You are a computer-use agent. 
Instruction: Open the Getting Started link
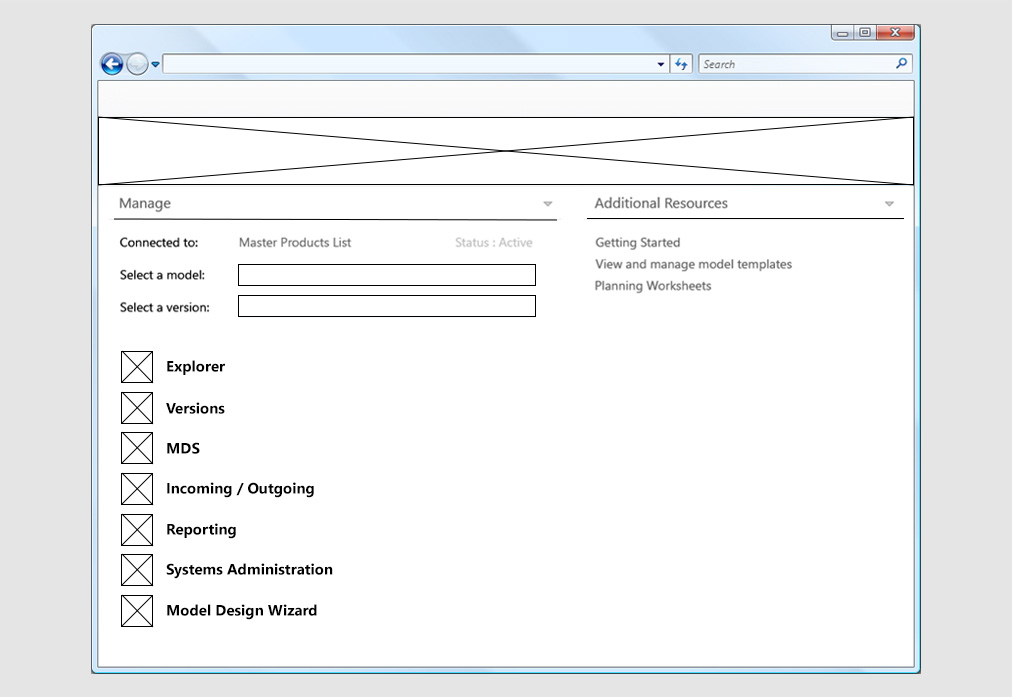[637, 243]
